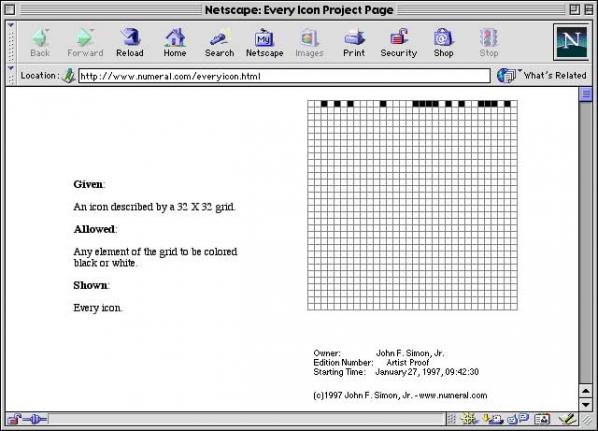Open Address Book component icon
Viewport: 598px width, 431px height.
[x=542, y=419]
